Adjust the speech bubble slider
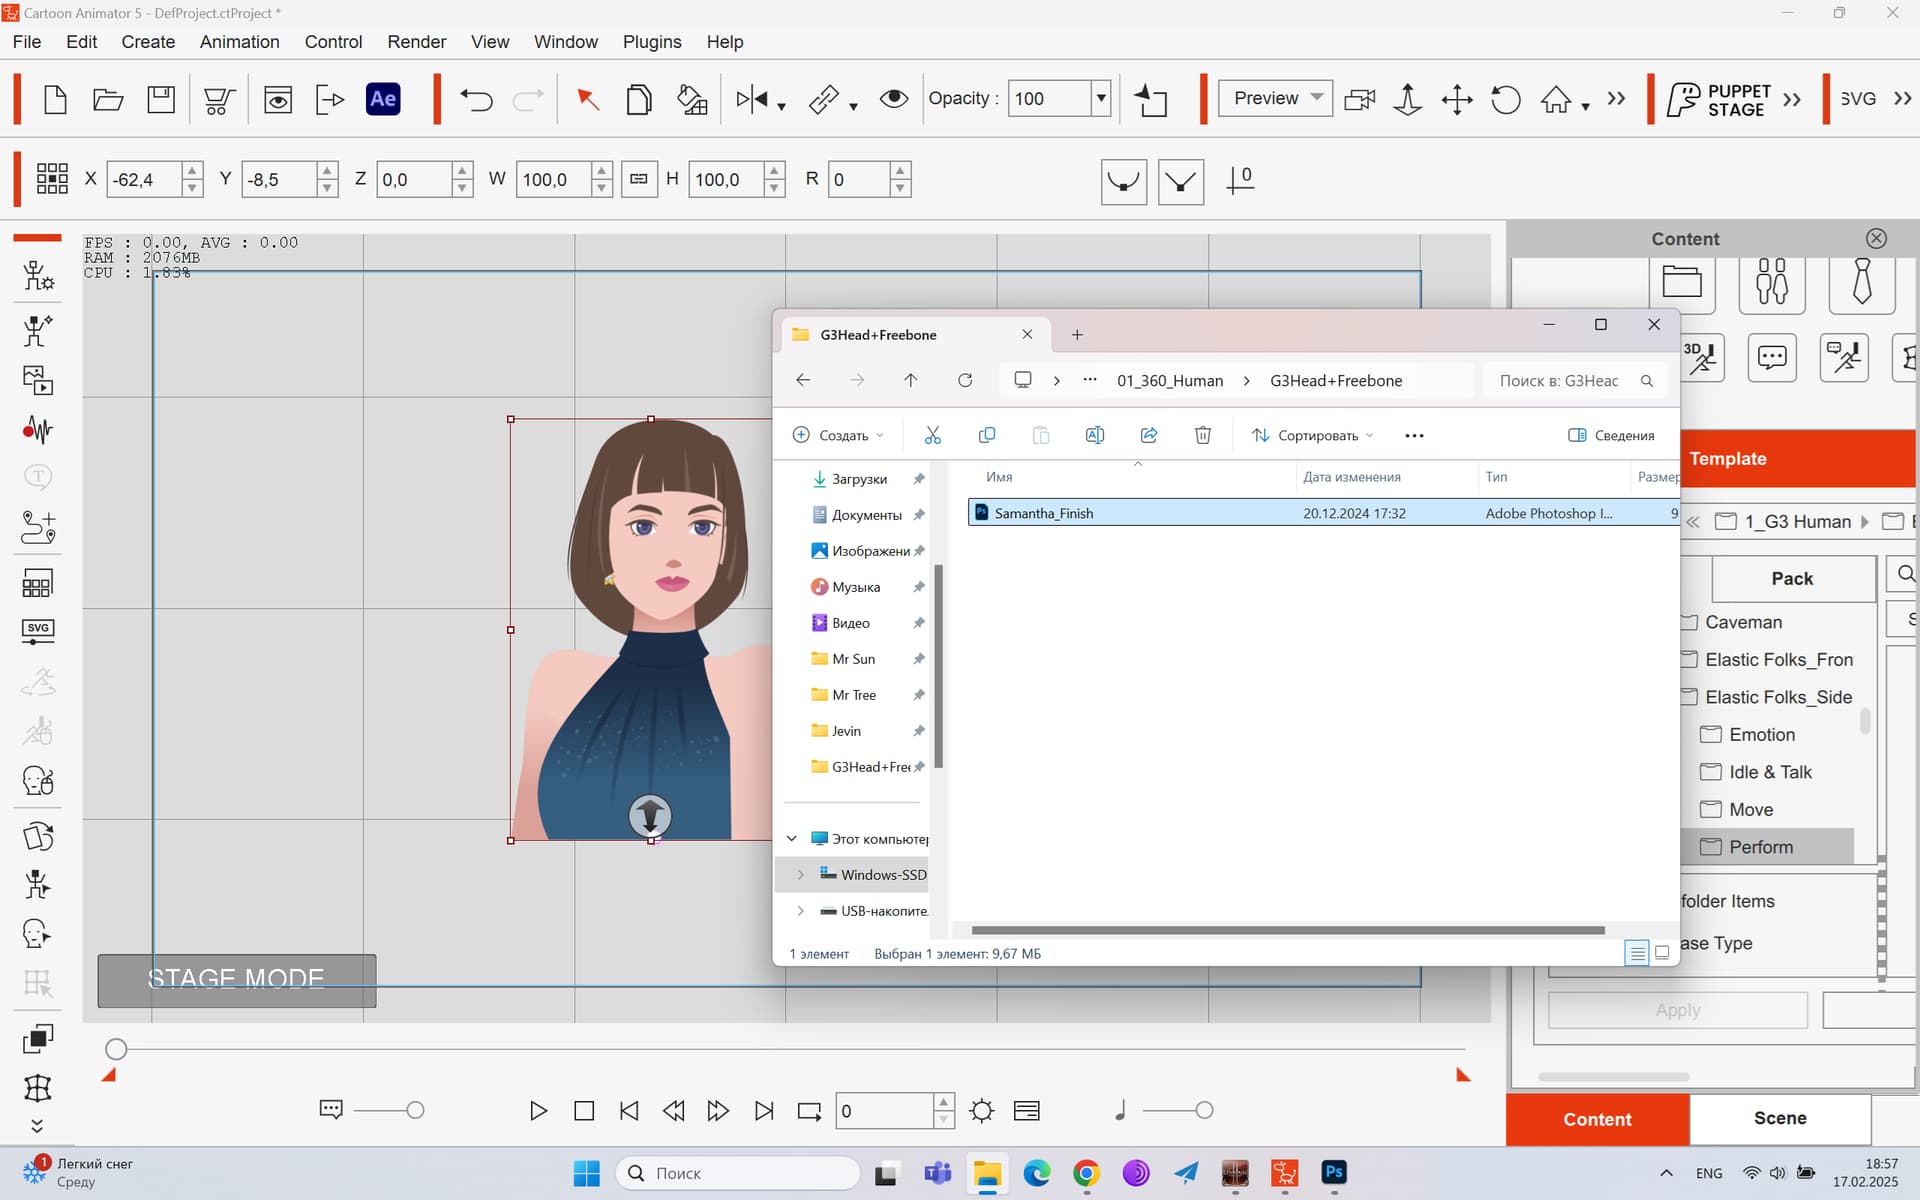 [x=415, y=1110]
